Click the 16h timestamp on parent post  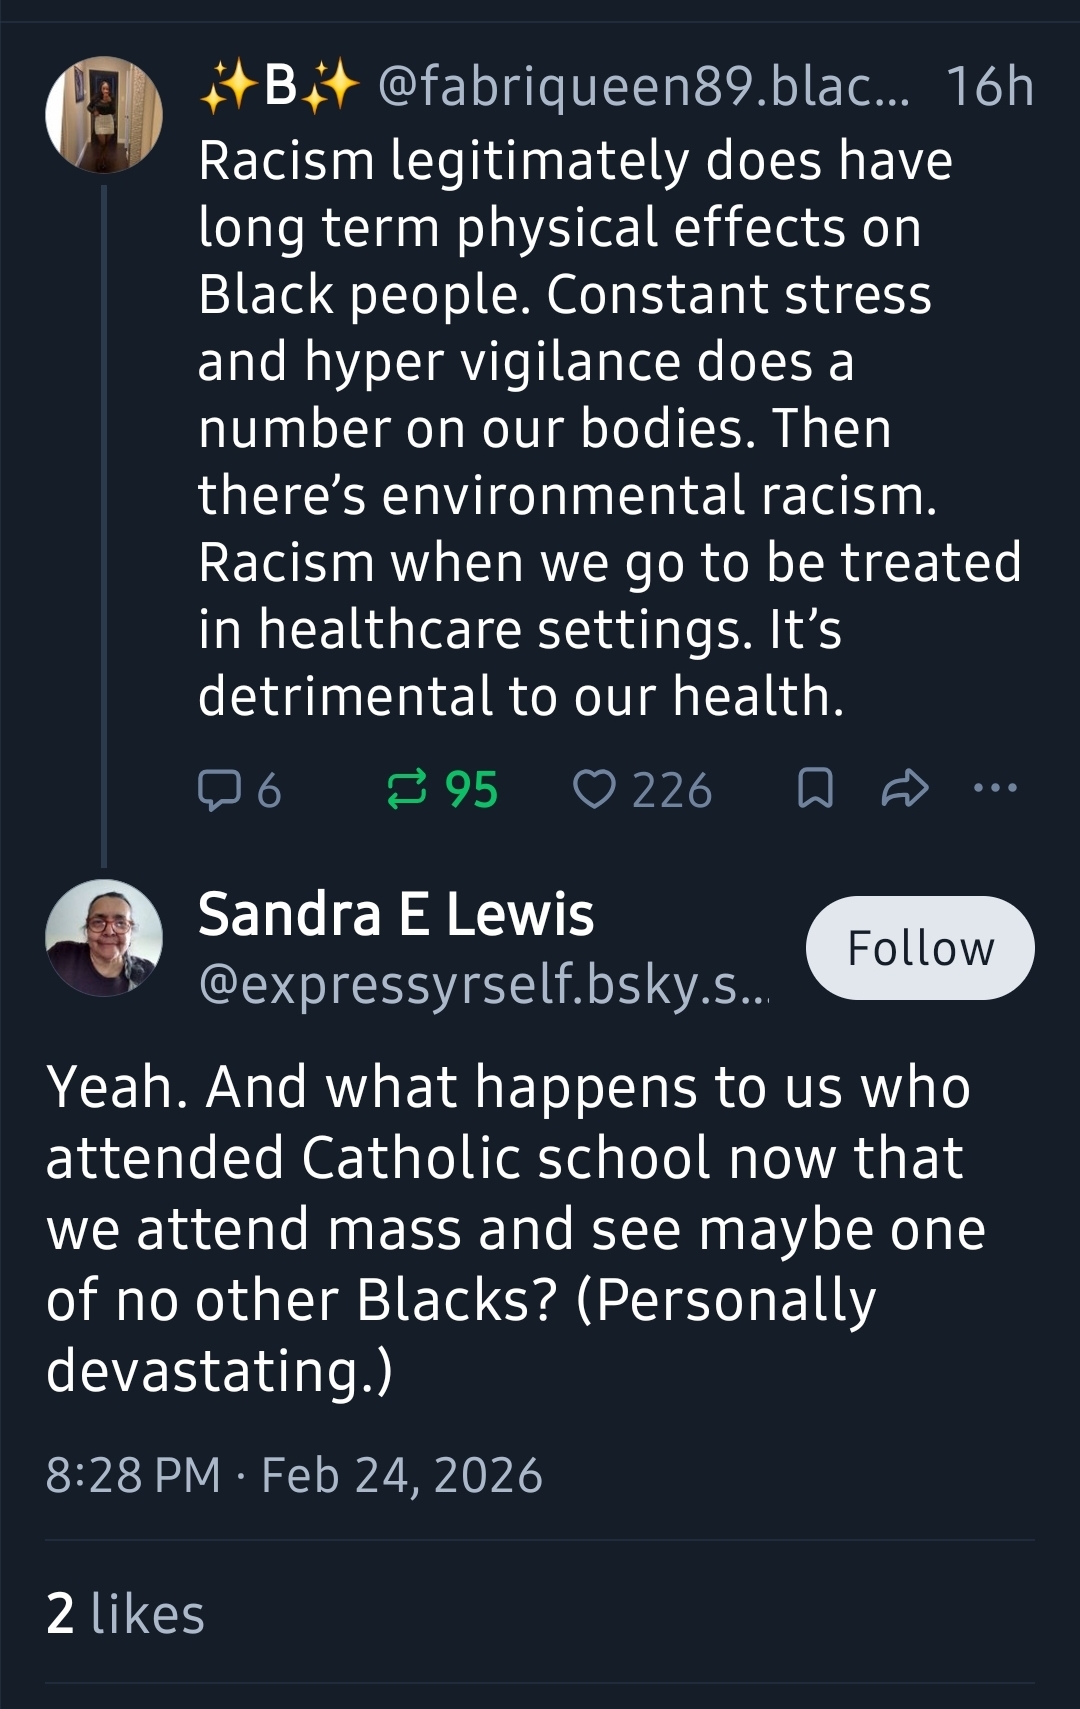(989, 86)
